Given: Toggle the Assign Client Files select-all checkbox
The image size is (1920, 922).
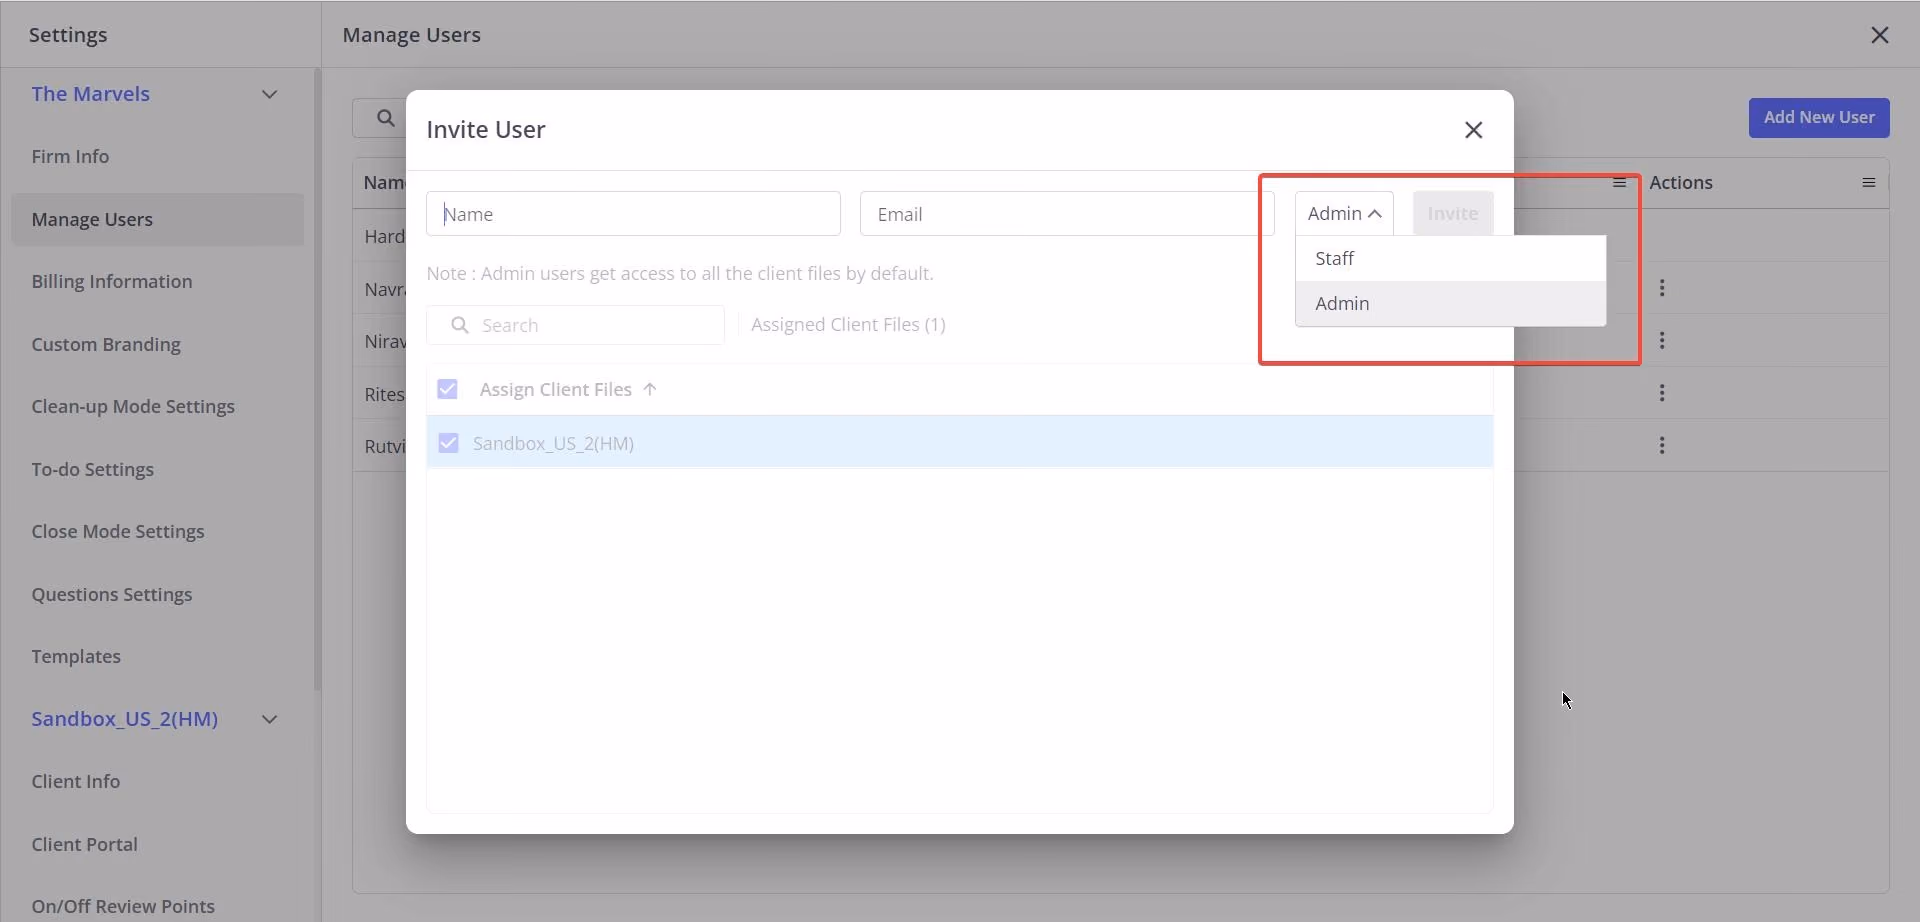Looking at the screenshot, I should 447,389.
